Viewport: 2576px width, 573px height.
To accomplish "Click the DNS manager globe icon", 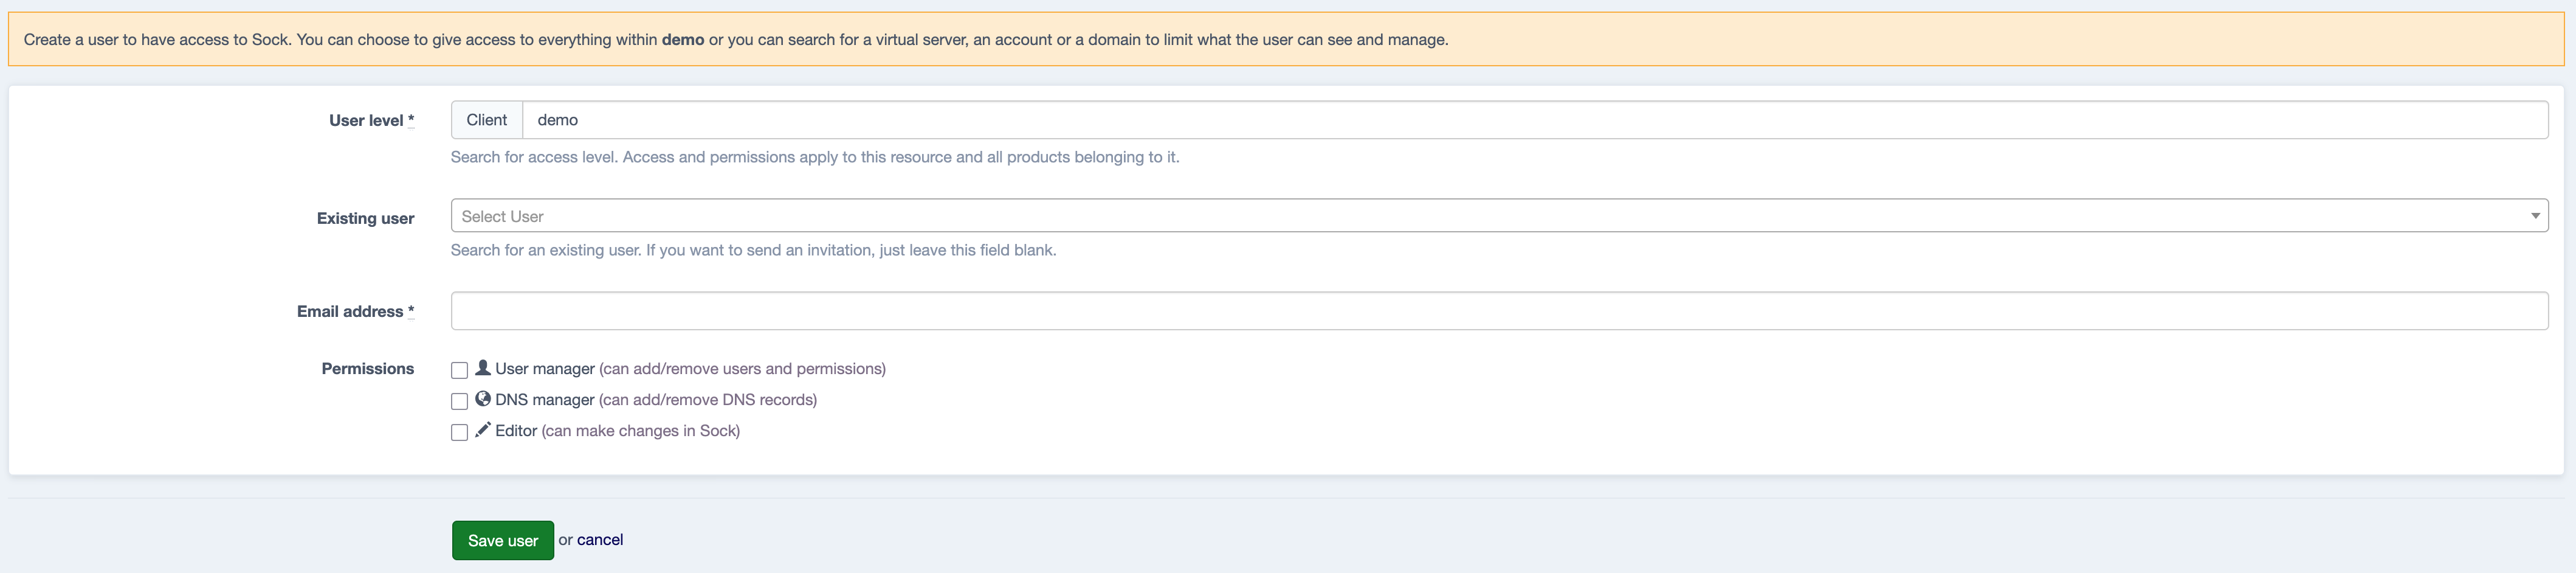I will 482,398.
